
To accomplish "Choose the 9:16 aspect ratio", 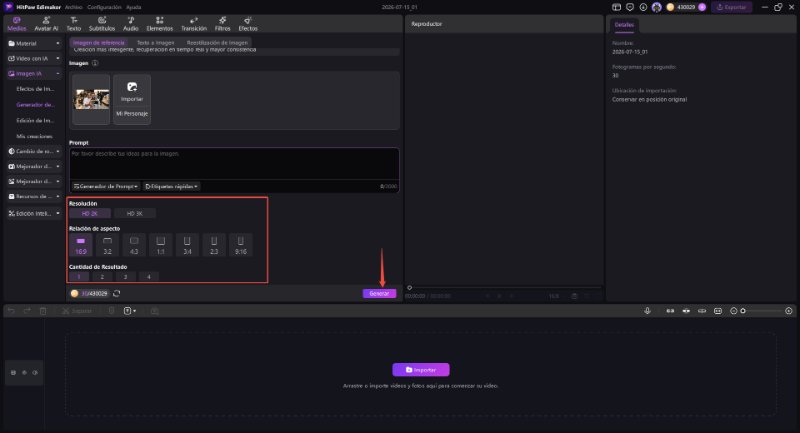I will click(240, 245).
